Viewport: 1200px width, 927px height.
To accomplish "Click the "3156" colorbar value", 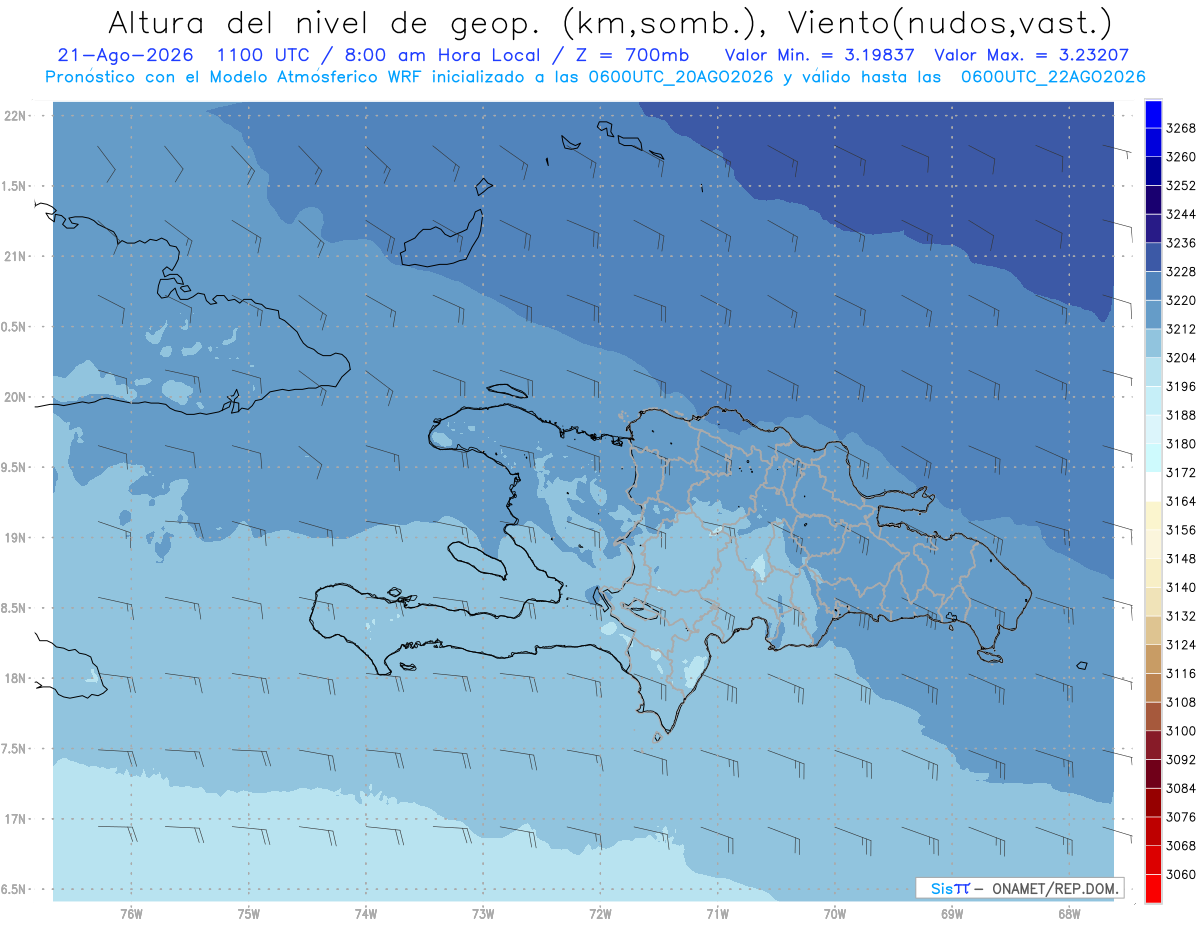I will click(1181, 530).
